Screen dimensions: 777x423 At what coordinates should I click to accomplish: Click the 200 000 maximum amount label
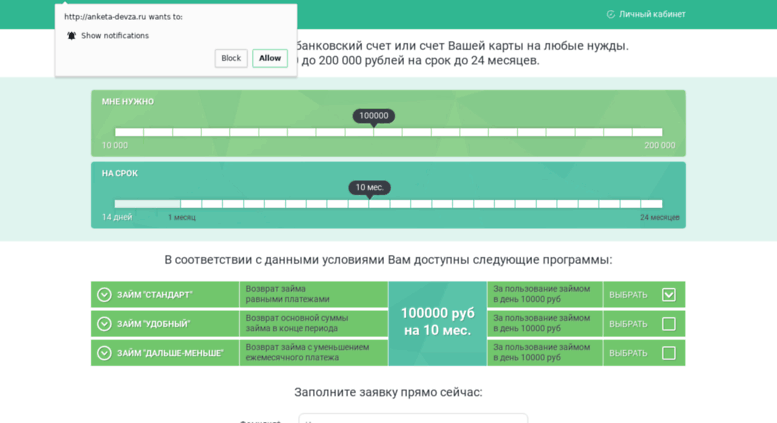pyautogui.click(x=660, y=145)
